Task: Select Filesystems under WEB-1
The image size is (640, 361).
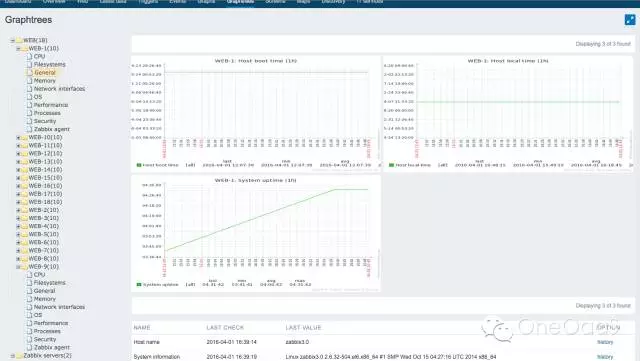Action: click(49, 65)
